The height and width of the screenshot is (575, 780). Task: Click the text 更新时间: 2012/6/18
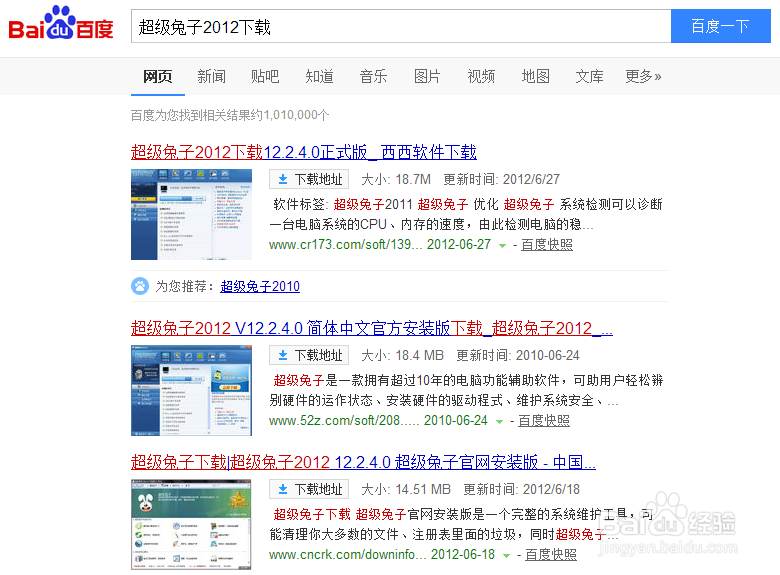(x=522, y=489)
